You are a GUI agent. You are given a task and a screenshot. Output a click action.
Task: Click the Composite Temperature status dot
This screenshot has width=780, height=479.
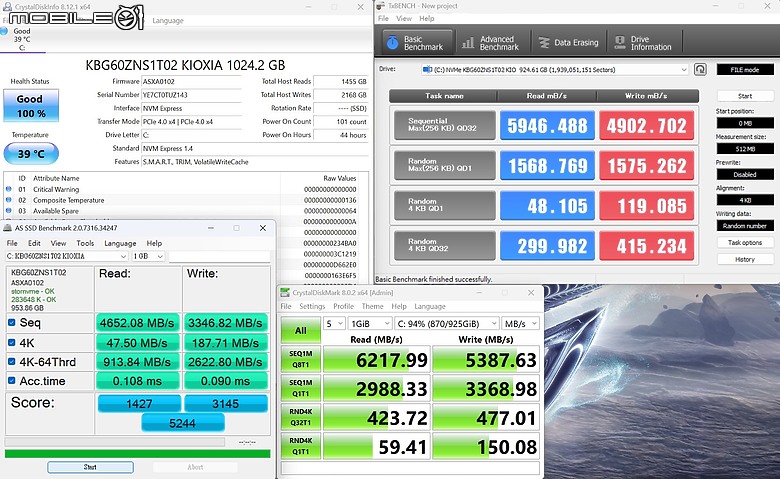click(8, 200)
